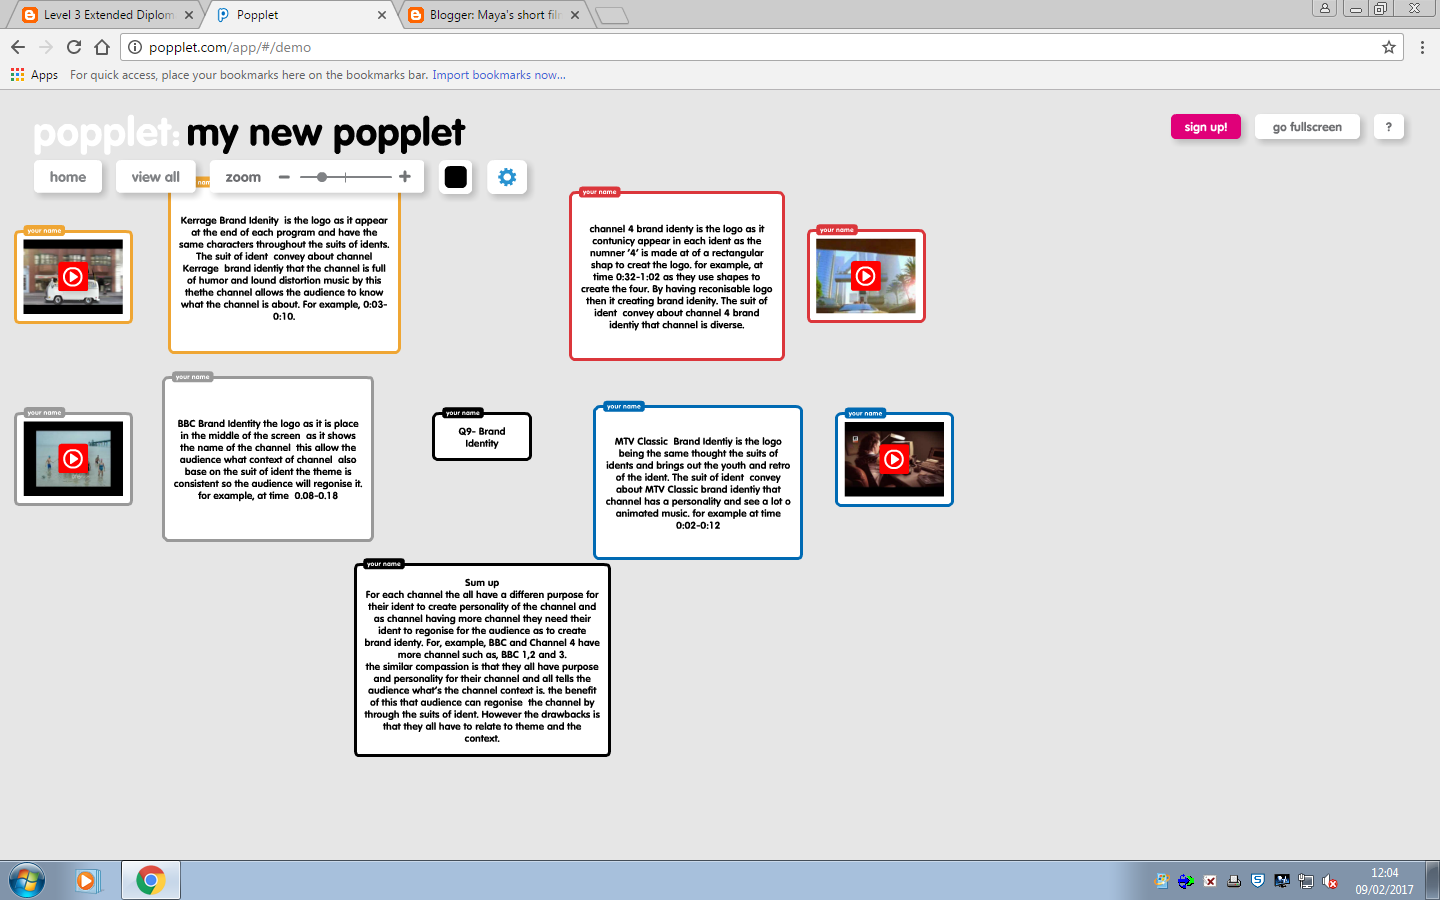
Task: Click the browser back arrow
Action: coord(18,47)
